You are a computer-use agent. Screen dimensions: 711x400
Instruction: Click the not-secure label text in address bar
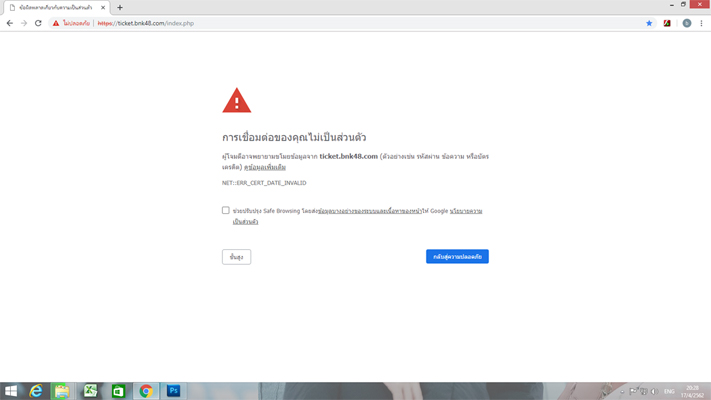[76, 23]
